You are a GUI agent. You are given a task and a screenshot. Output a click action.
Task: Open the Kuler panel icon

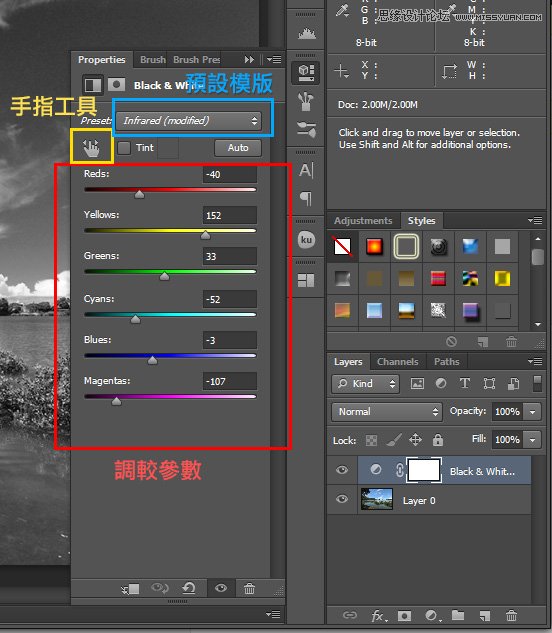(306, 239)
